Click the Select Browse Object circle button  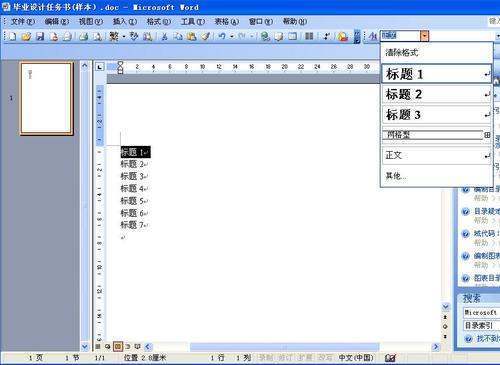coord(445,327)
